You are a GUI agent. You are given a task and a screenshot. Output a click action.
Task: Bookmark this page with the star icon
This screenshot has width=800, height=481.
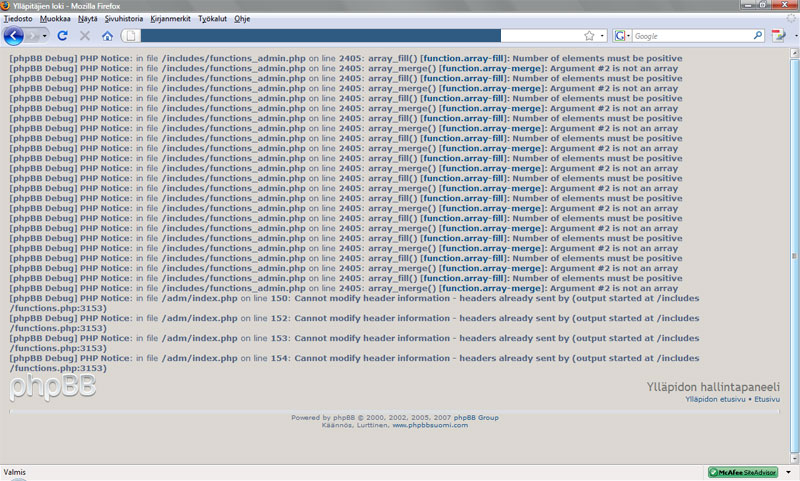click(x=589, y=36)
